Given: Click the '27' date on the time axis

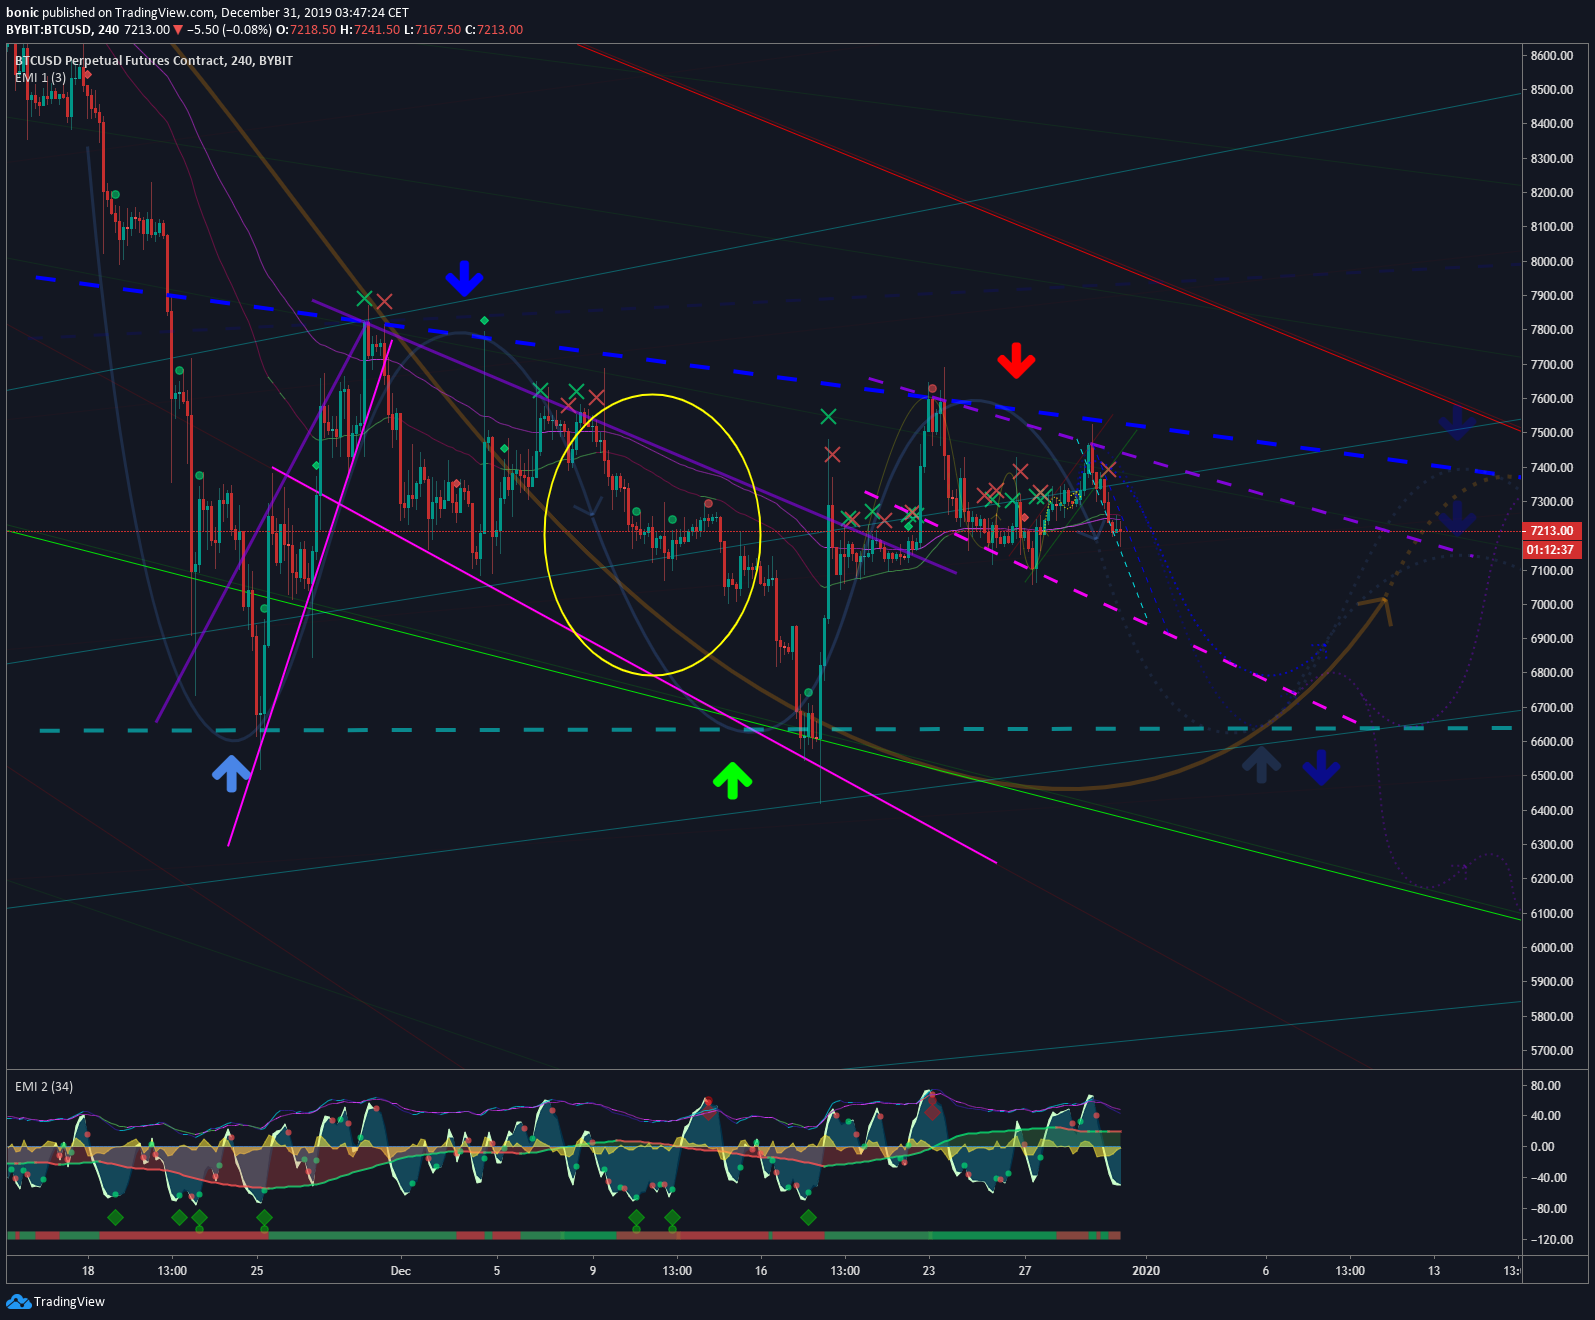Looking at the screenshot, I should point(1025,1271).
